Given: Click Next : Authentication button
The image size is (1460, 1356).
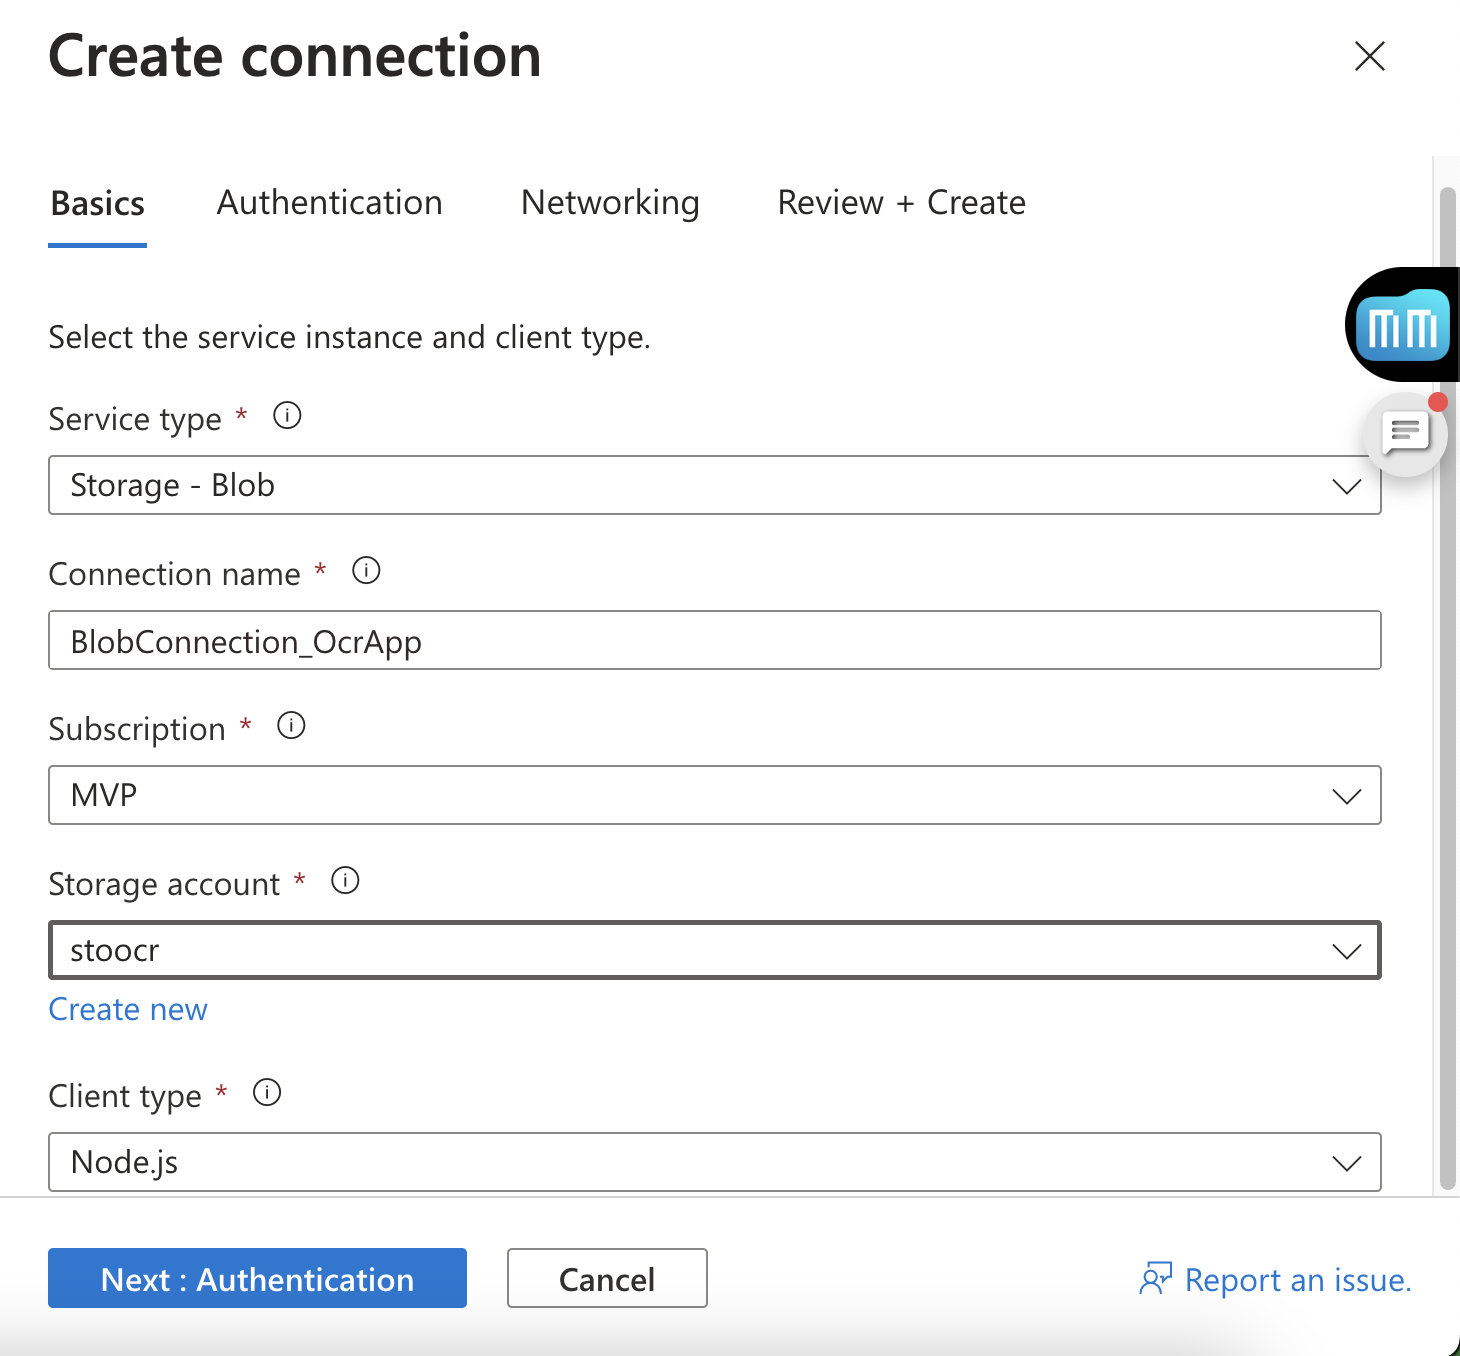Looking at the screenshot, I should pos(257,1278).
